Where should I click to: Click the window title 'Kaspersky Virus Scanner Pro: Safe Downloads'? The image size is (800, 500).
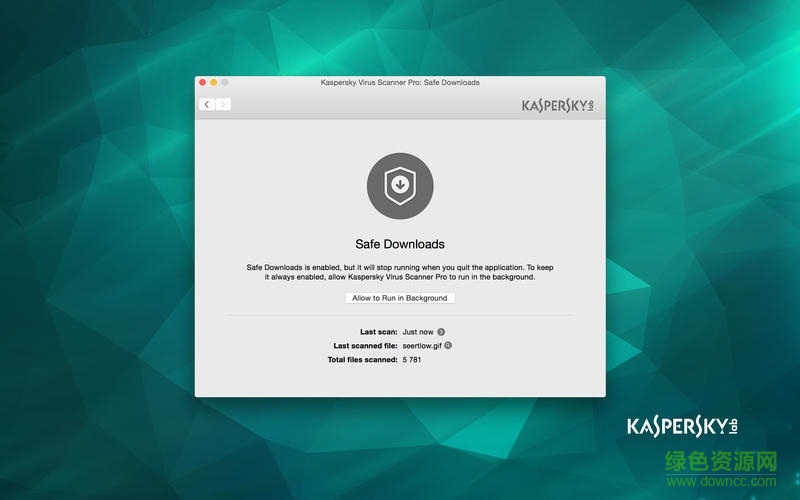(x=400, y=82)
